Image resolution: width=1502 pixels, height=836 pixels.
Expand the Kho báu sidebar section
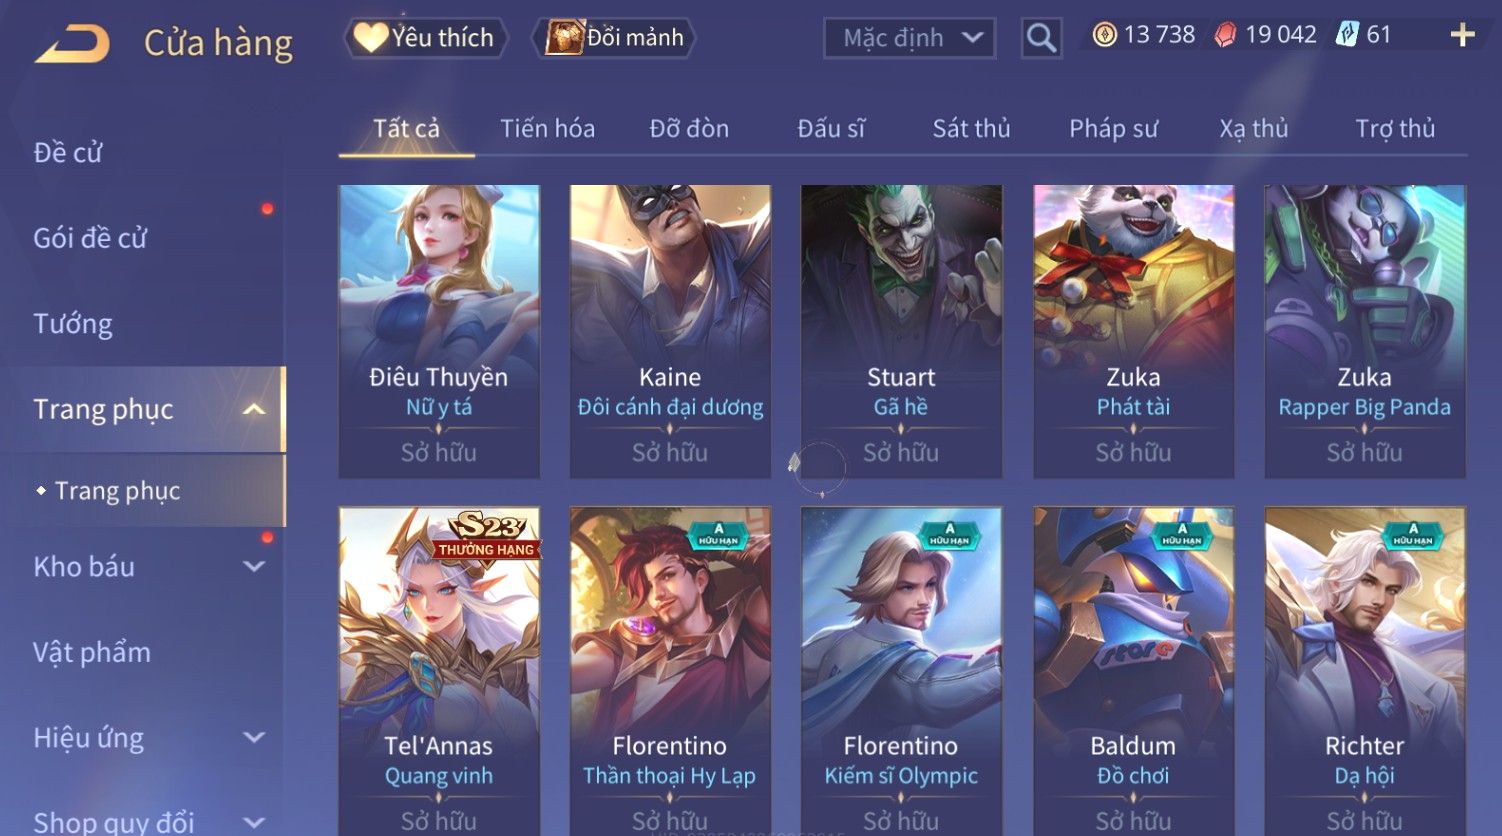254,567
